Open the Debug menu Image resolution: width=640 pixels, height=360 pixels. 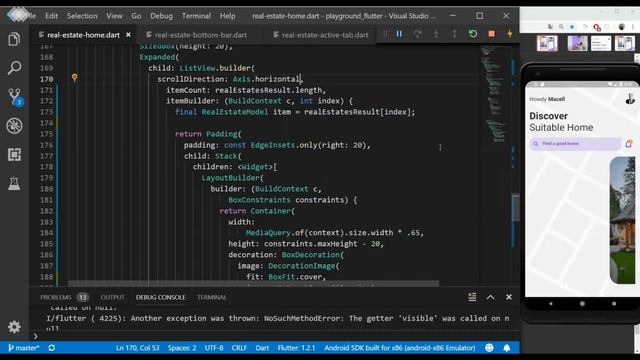[x=161, y=16]
